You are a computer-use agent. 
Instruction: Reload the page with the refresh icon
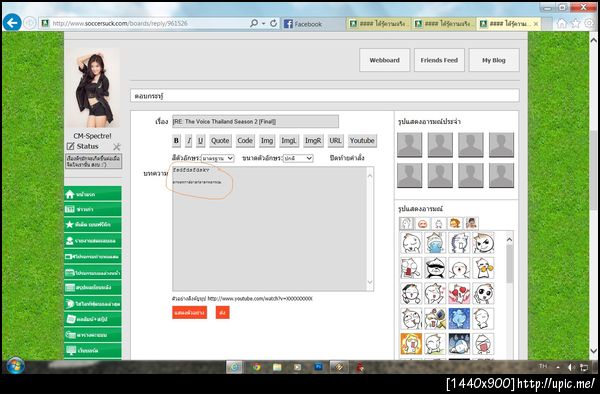[273, 23]
